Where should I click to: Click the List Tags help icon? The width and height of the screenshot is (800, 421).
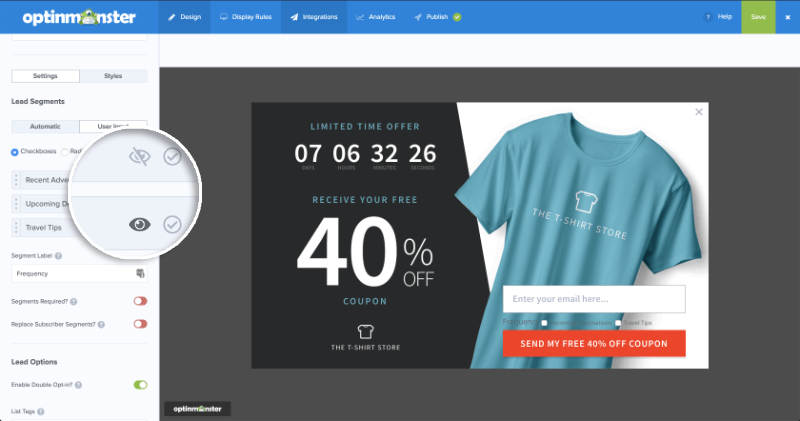click(x=40, y=412)
